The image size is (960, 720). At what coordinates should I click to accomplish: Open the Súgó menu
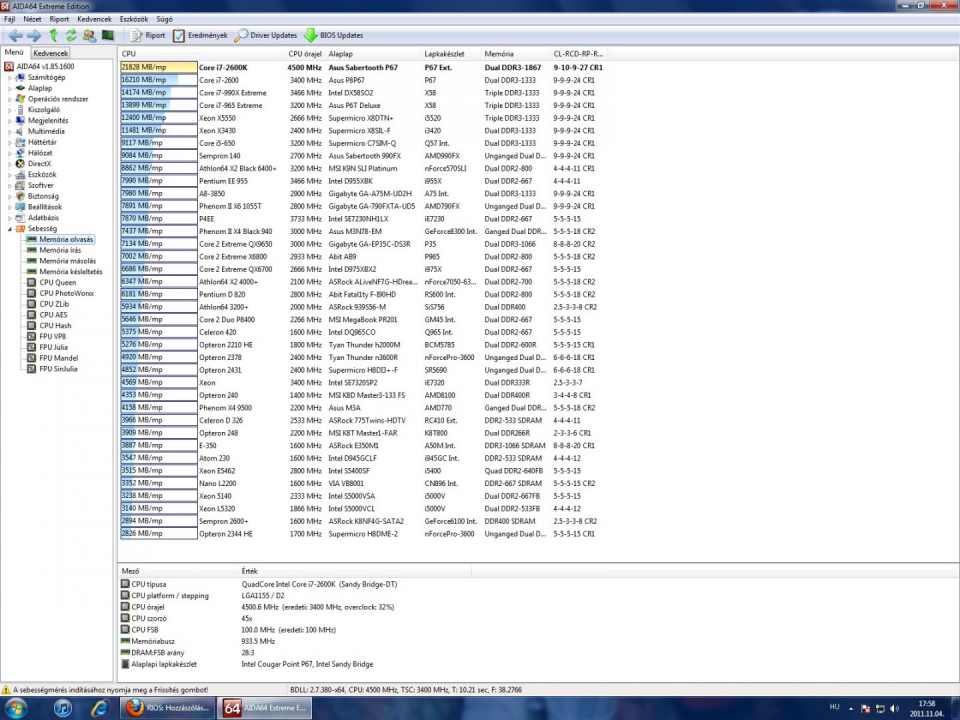point(164,19)
